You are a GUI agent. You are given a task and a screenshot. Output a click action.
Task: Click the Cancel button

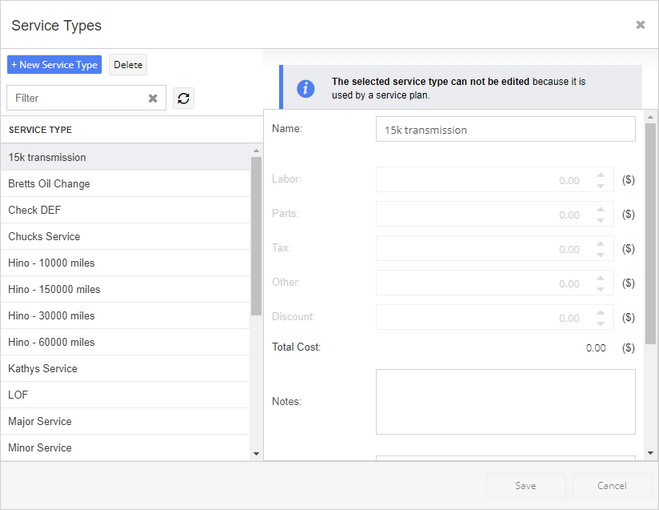coord(612,486)
